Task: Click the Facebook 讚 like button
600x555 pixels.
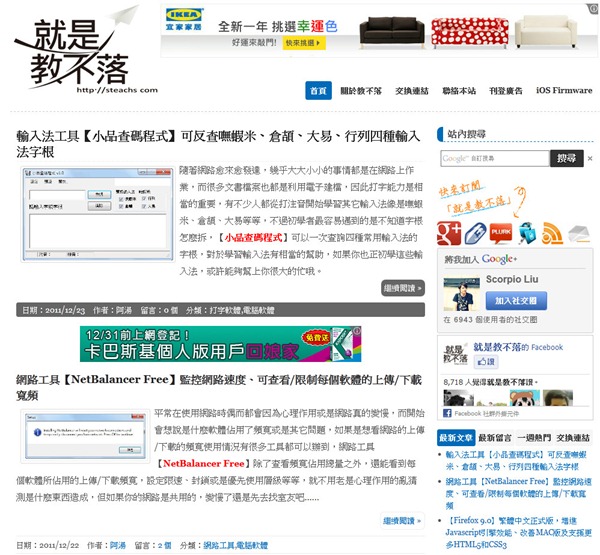Action: pos(486,361)
